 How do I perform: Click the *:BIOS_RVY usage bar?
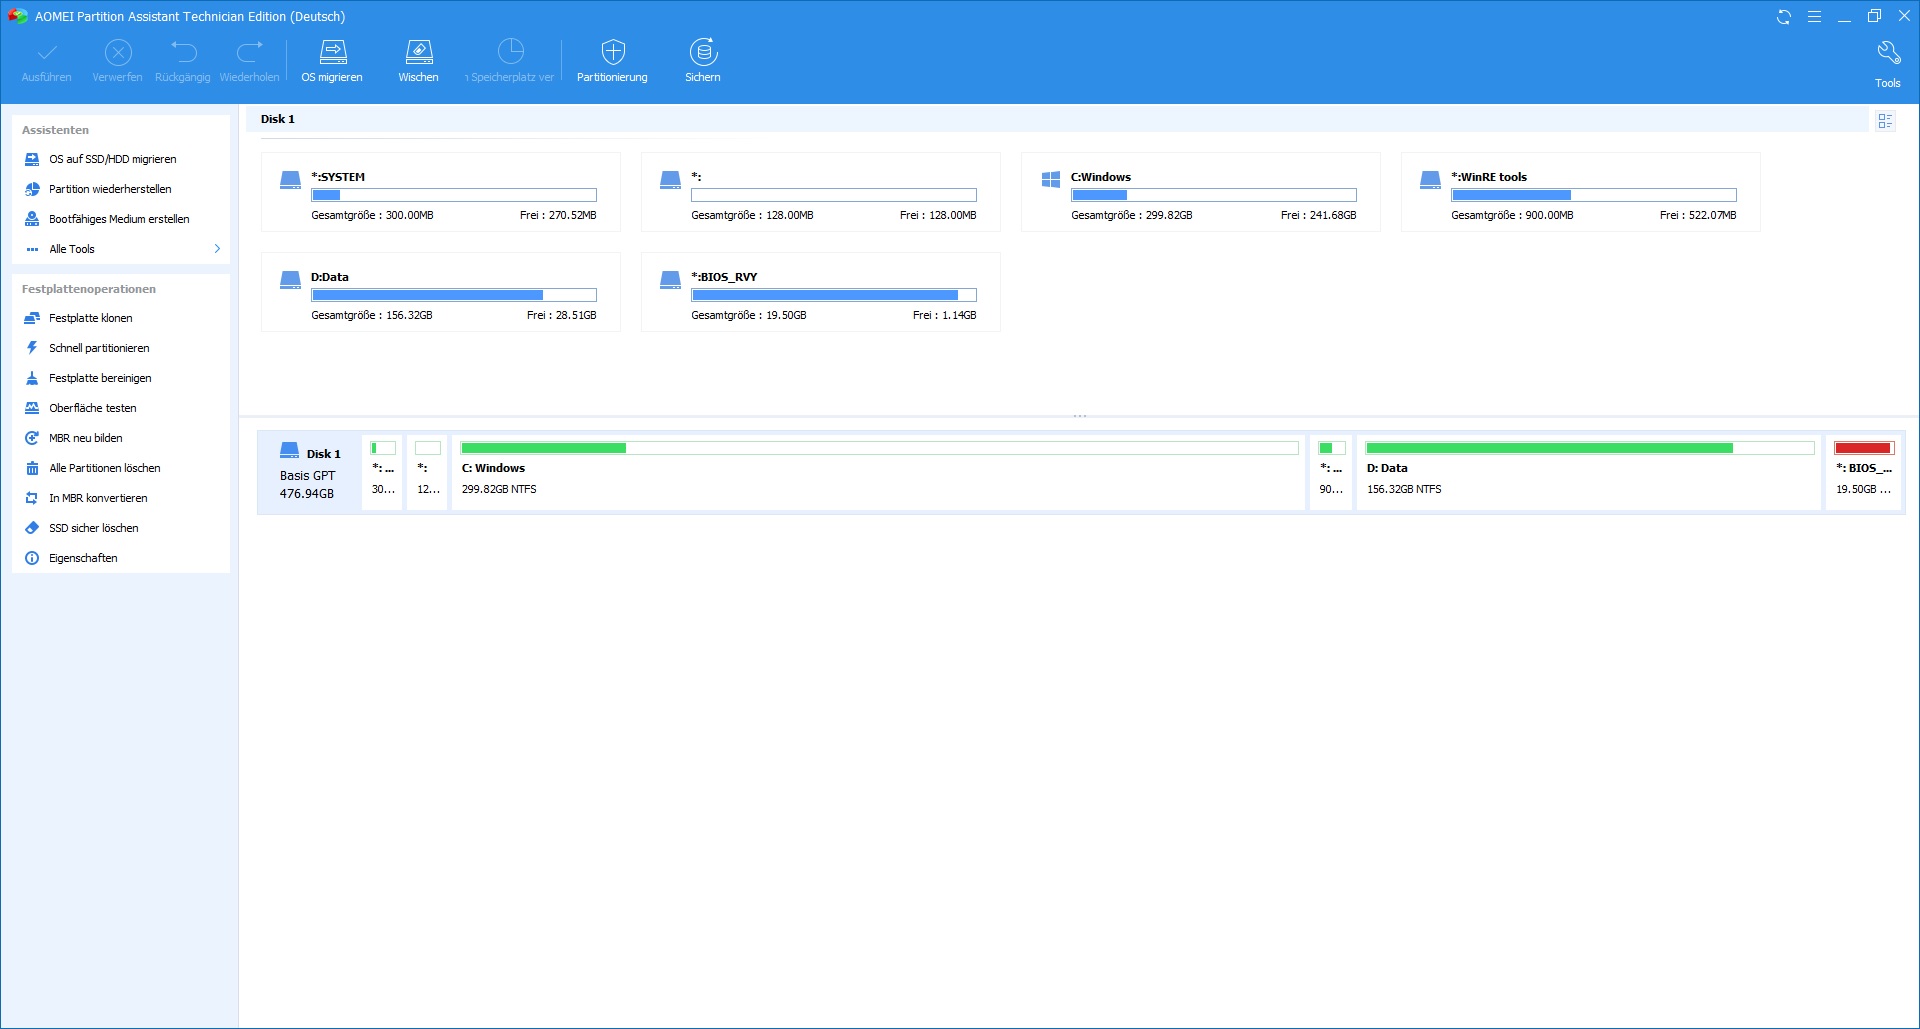click(x=834, y=295)
